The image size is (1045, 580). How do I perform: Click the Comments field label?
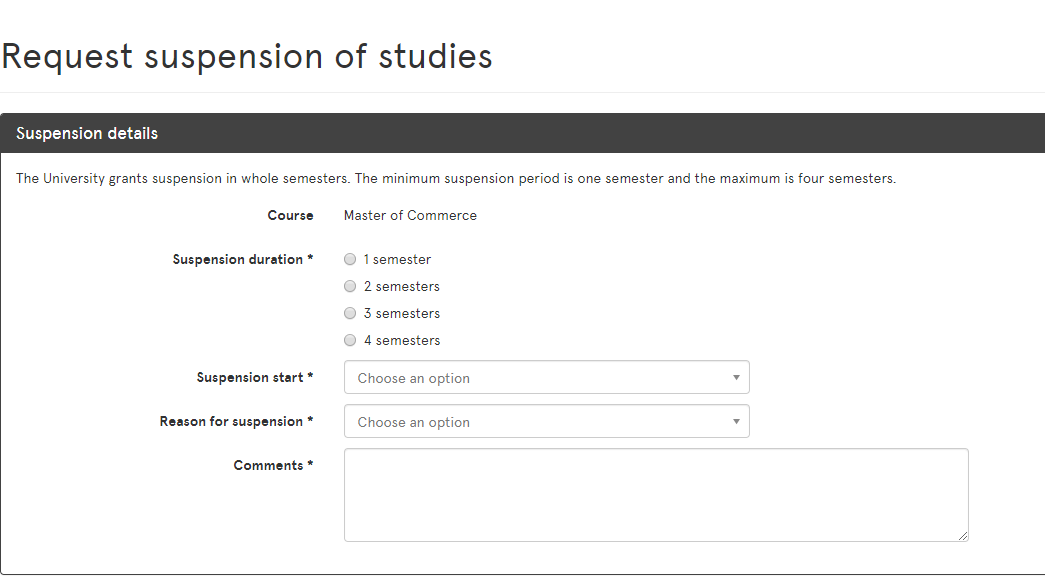tap(269, 465)
